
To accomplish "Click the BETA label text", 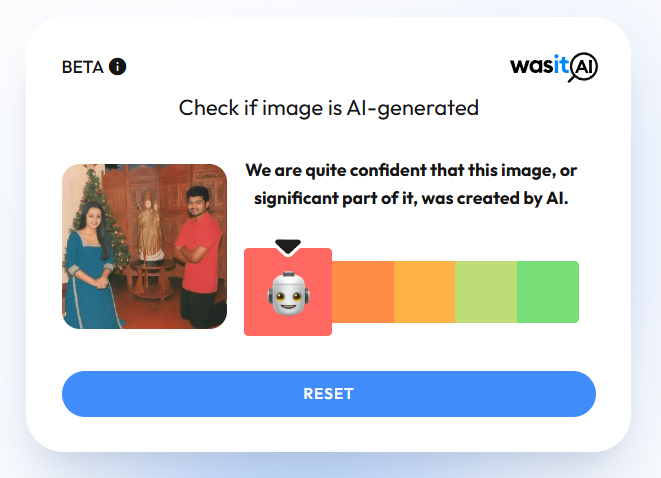I will 83,67.
